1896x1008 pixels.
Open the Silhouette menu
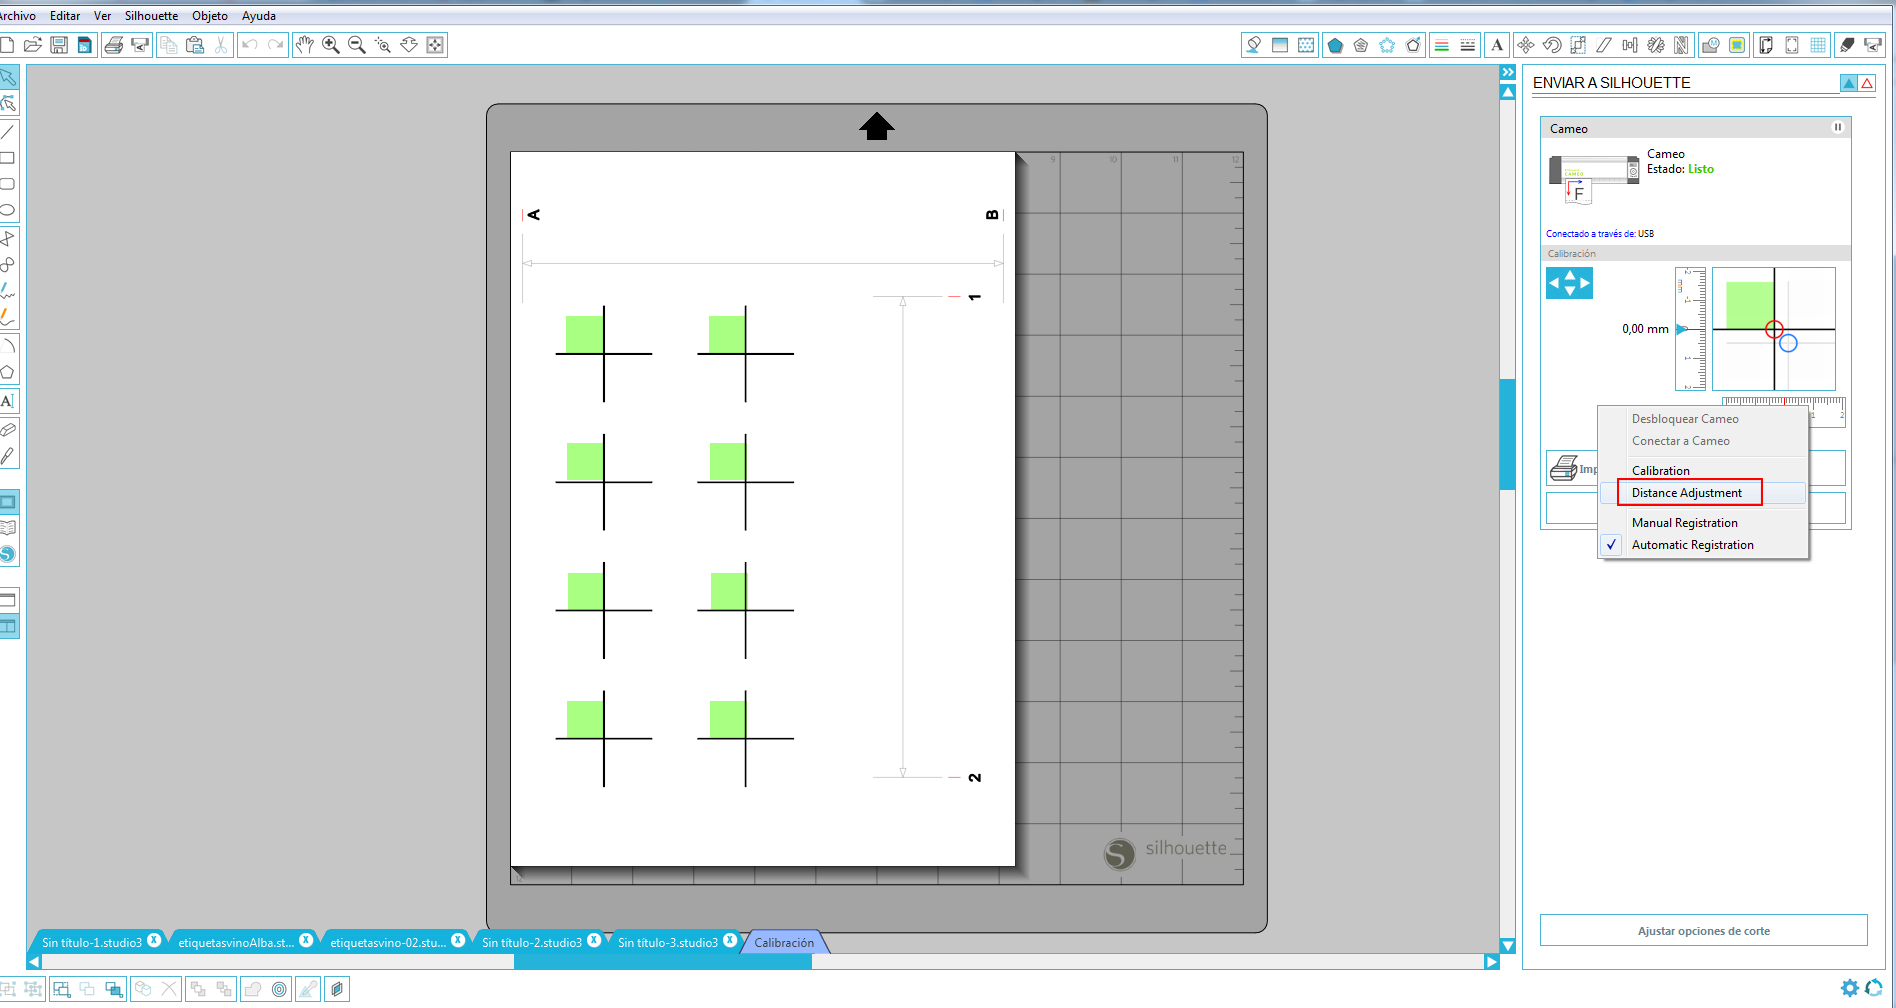point(151,16)
